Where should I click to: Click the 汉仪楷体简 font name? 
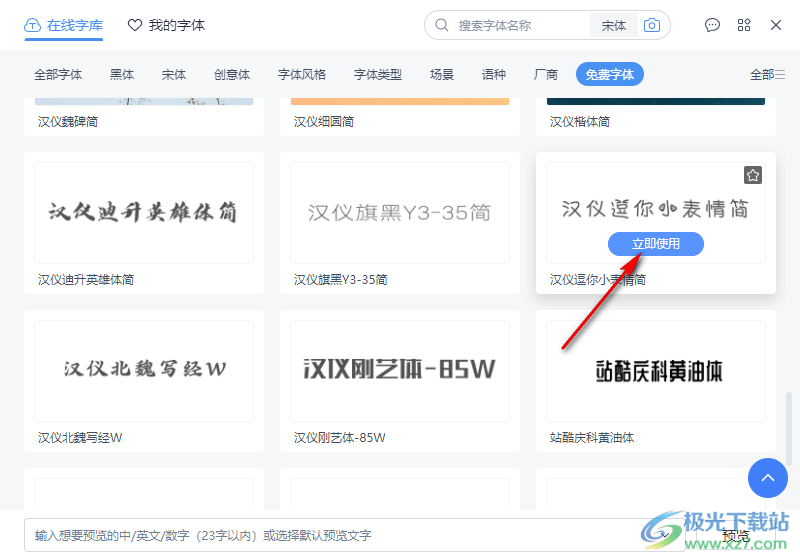pos(580,121)
